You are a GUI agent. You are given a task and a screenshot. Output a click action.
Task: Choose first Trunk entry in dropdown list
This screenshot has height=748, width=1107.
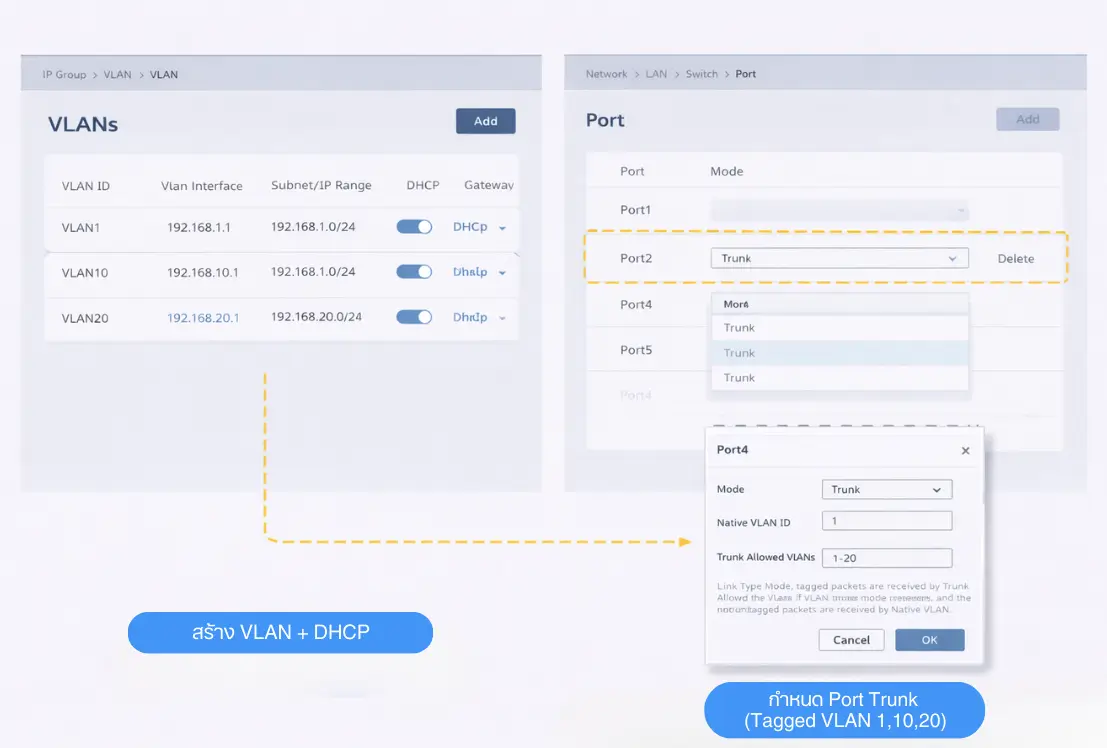point(839,328)
